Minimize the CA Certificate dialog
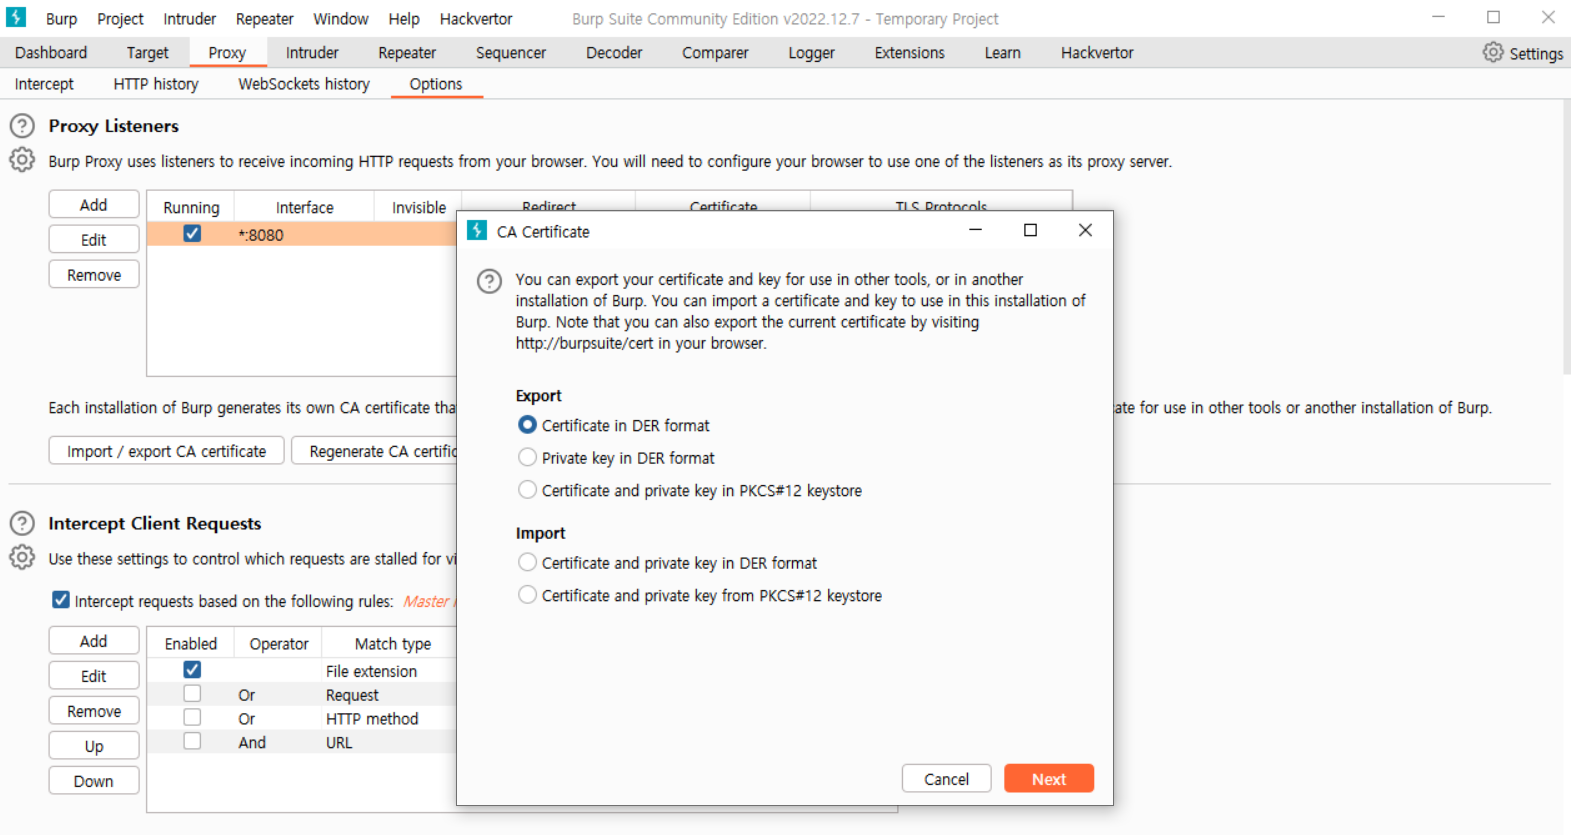The image size is (1571, 835). (x=975, y=230)
